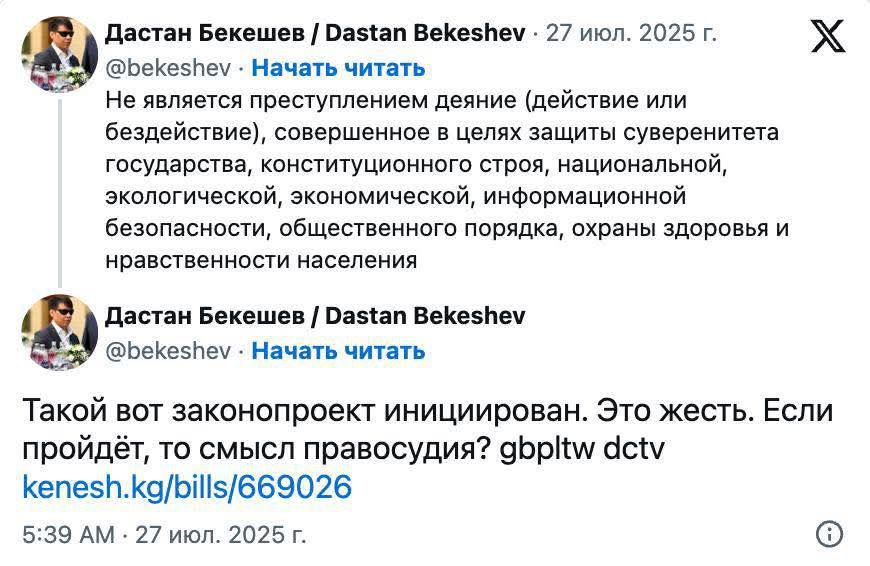Click the profile avatar of the upper post
Viewport: 870px width, 566px height.
point(59,54)
